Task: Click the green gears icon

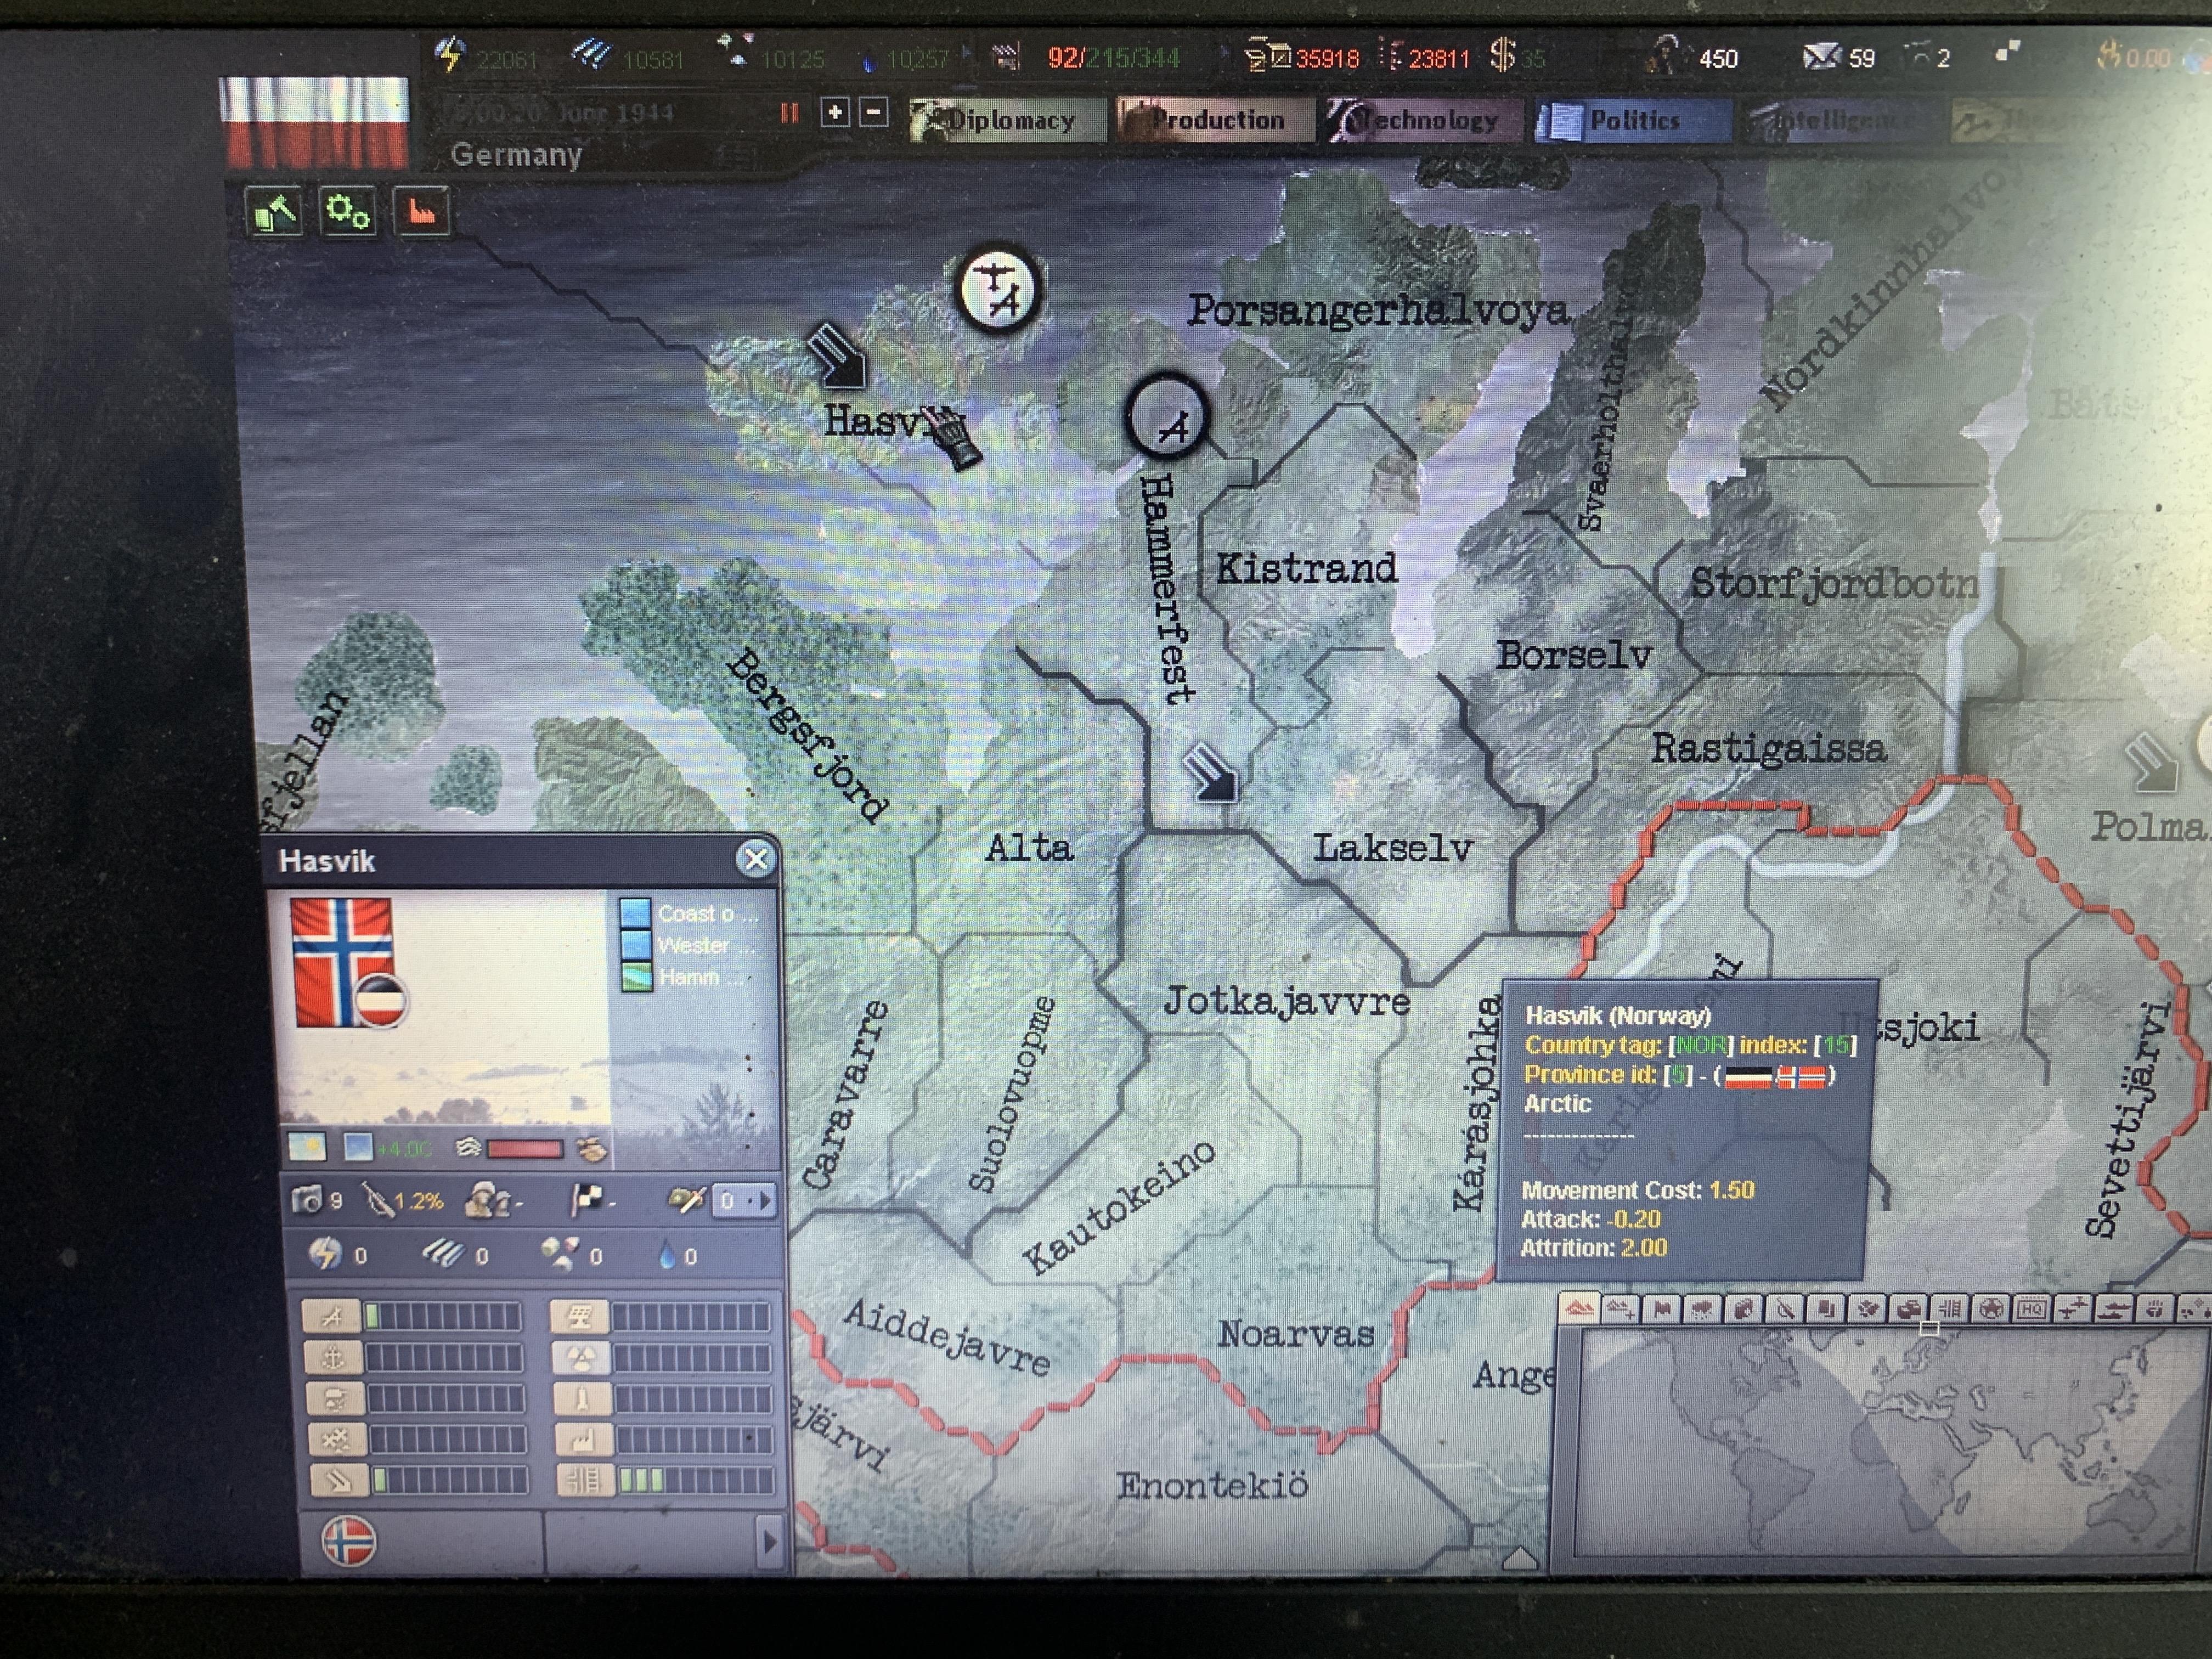Action: [347, 211]
